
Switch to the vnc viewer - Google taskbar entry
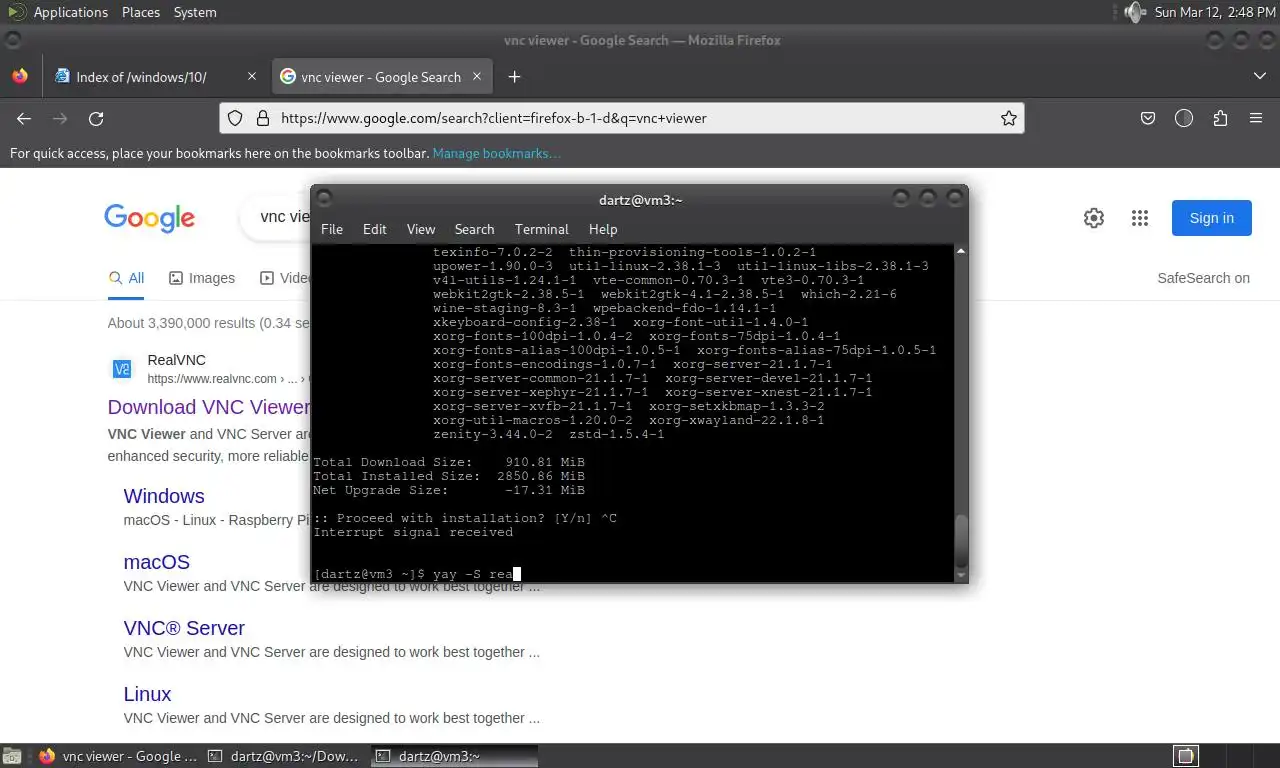pyautogui.click(x=118, y=756)
